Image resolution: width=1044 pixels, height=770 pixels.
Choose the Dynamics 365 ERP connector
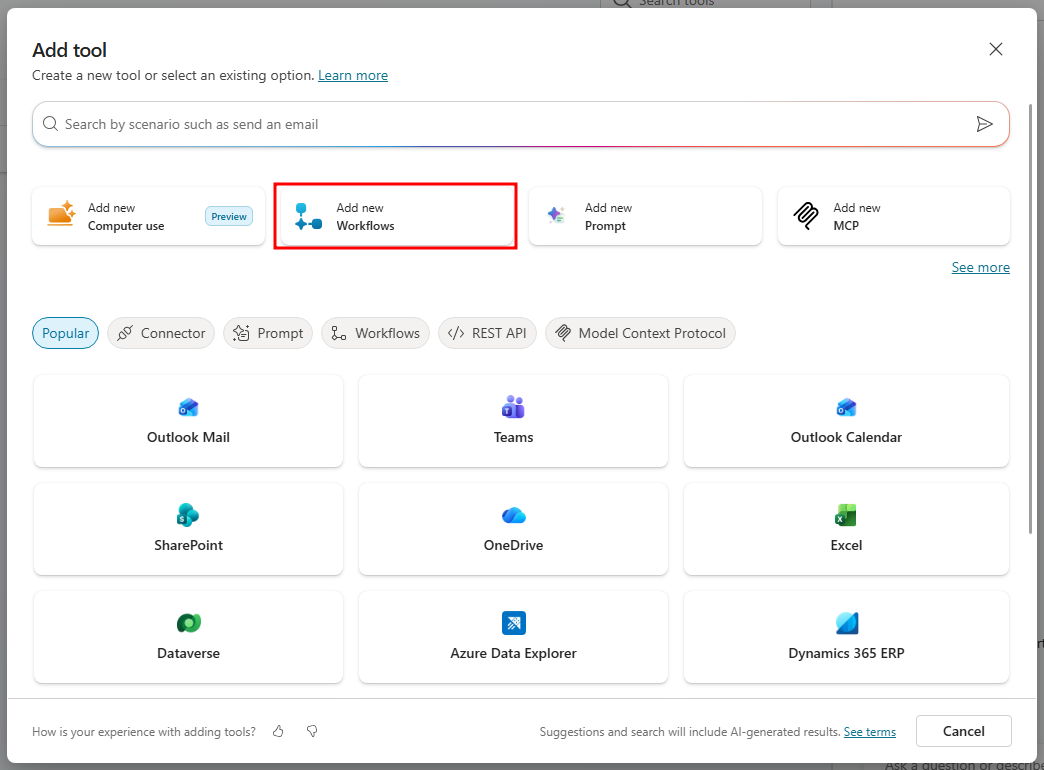846,637
